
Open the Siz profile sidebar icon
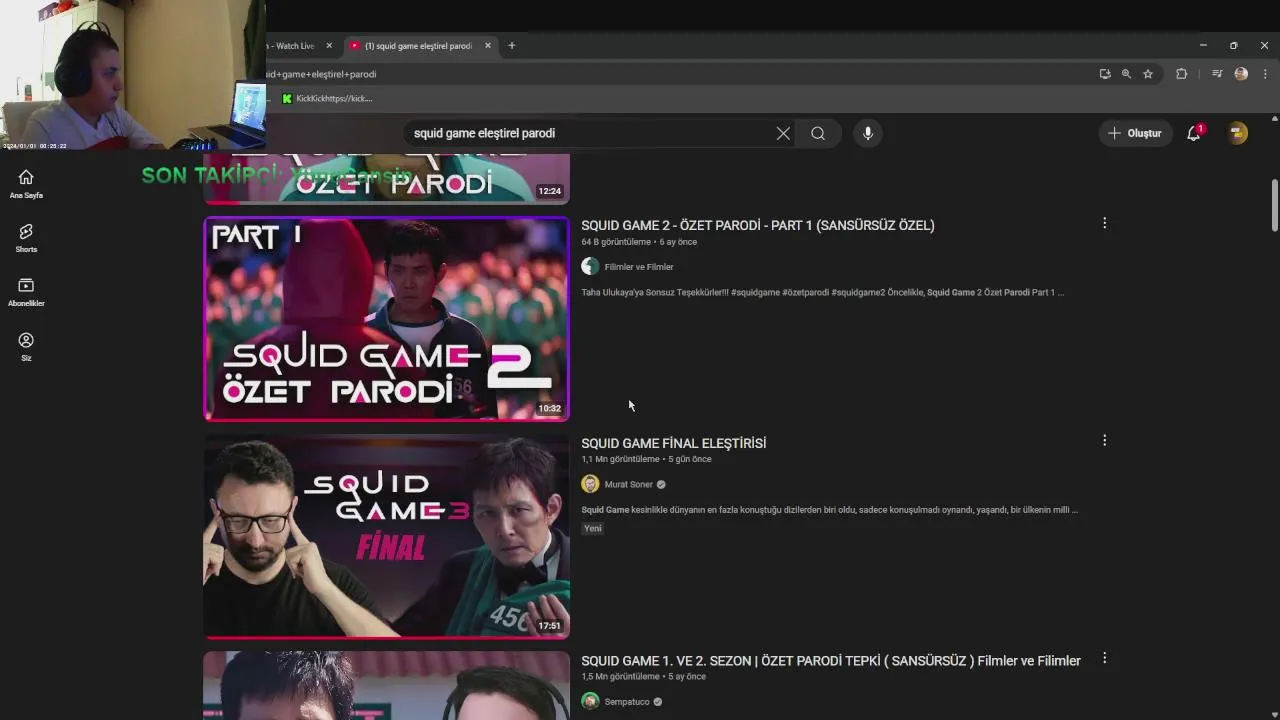(26, 346)
